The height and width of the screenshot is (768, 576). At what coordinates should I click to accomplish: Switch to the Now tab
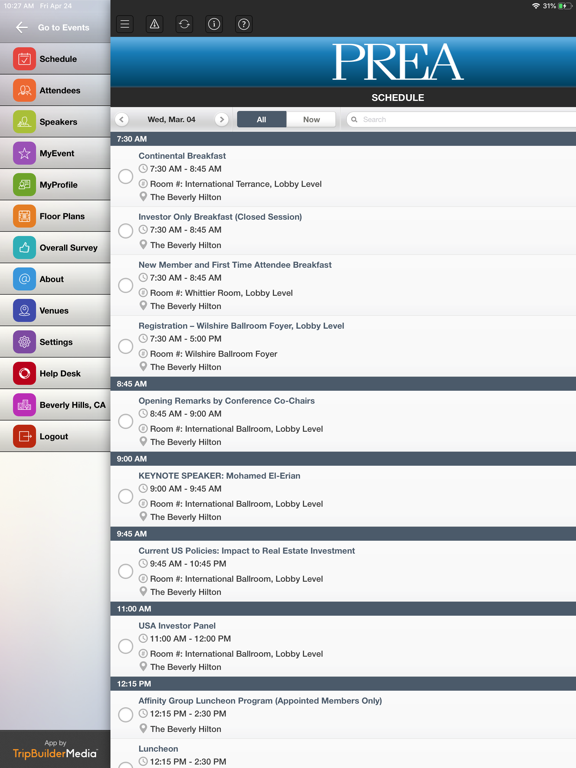point(311,119)
